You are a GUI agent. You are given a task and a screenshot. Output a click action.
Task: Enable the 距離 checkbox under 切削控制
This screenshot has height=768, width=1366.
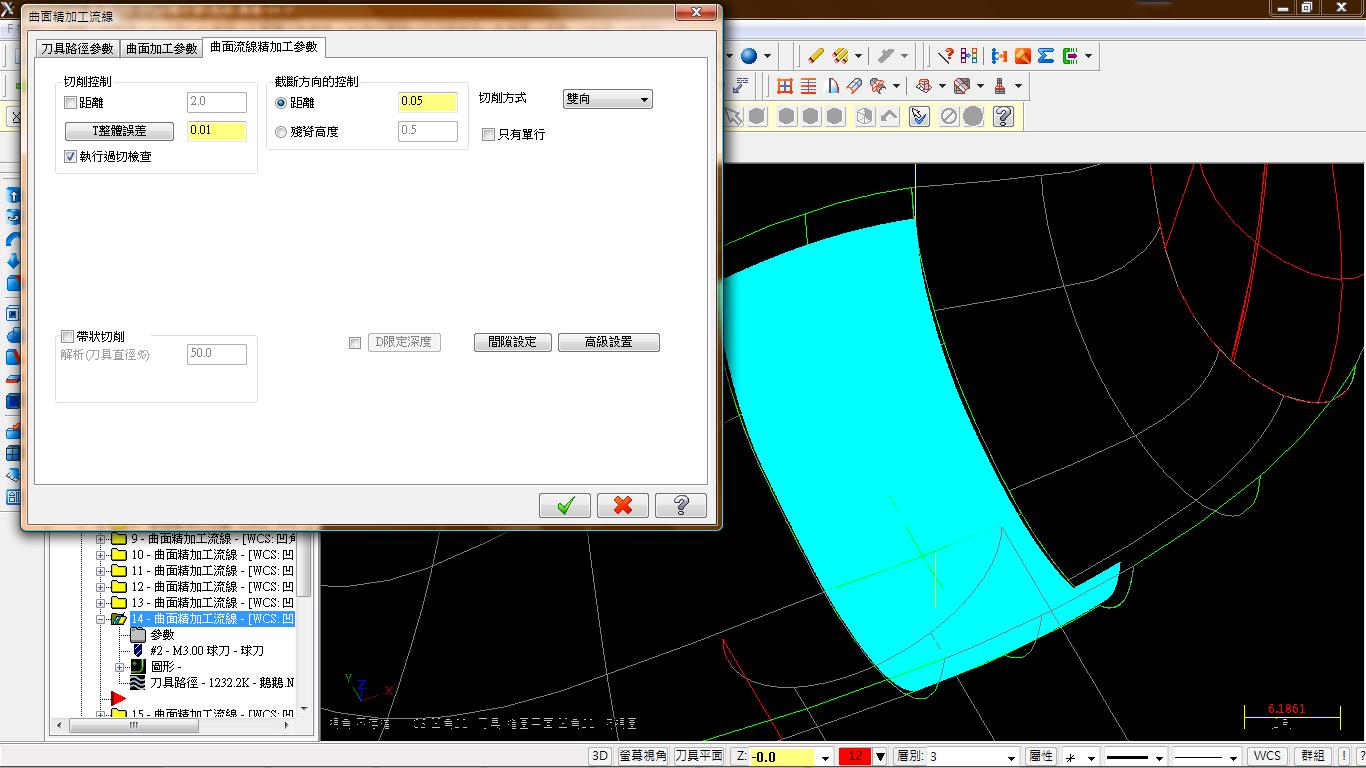(x=70, y=103)
